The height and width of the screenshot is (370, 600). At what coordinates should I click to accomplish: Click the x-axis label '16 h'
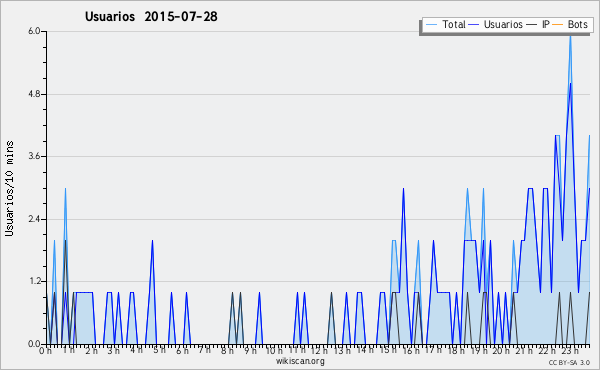[411, 351]
